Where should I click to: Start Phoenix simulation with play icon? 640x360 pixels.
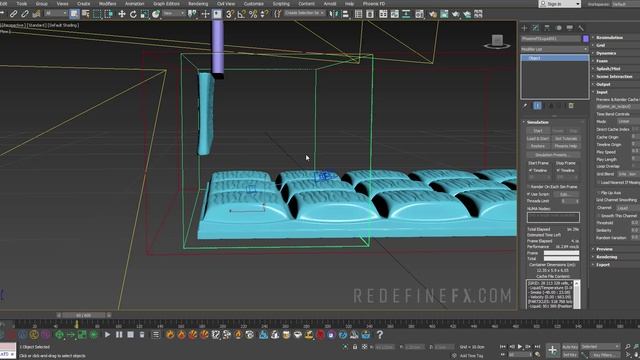107,335
